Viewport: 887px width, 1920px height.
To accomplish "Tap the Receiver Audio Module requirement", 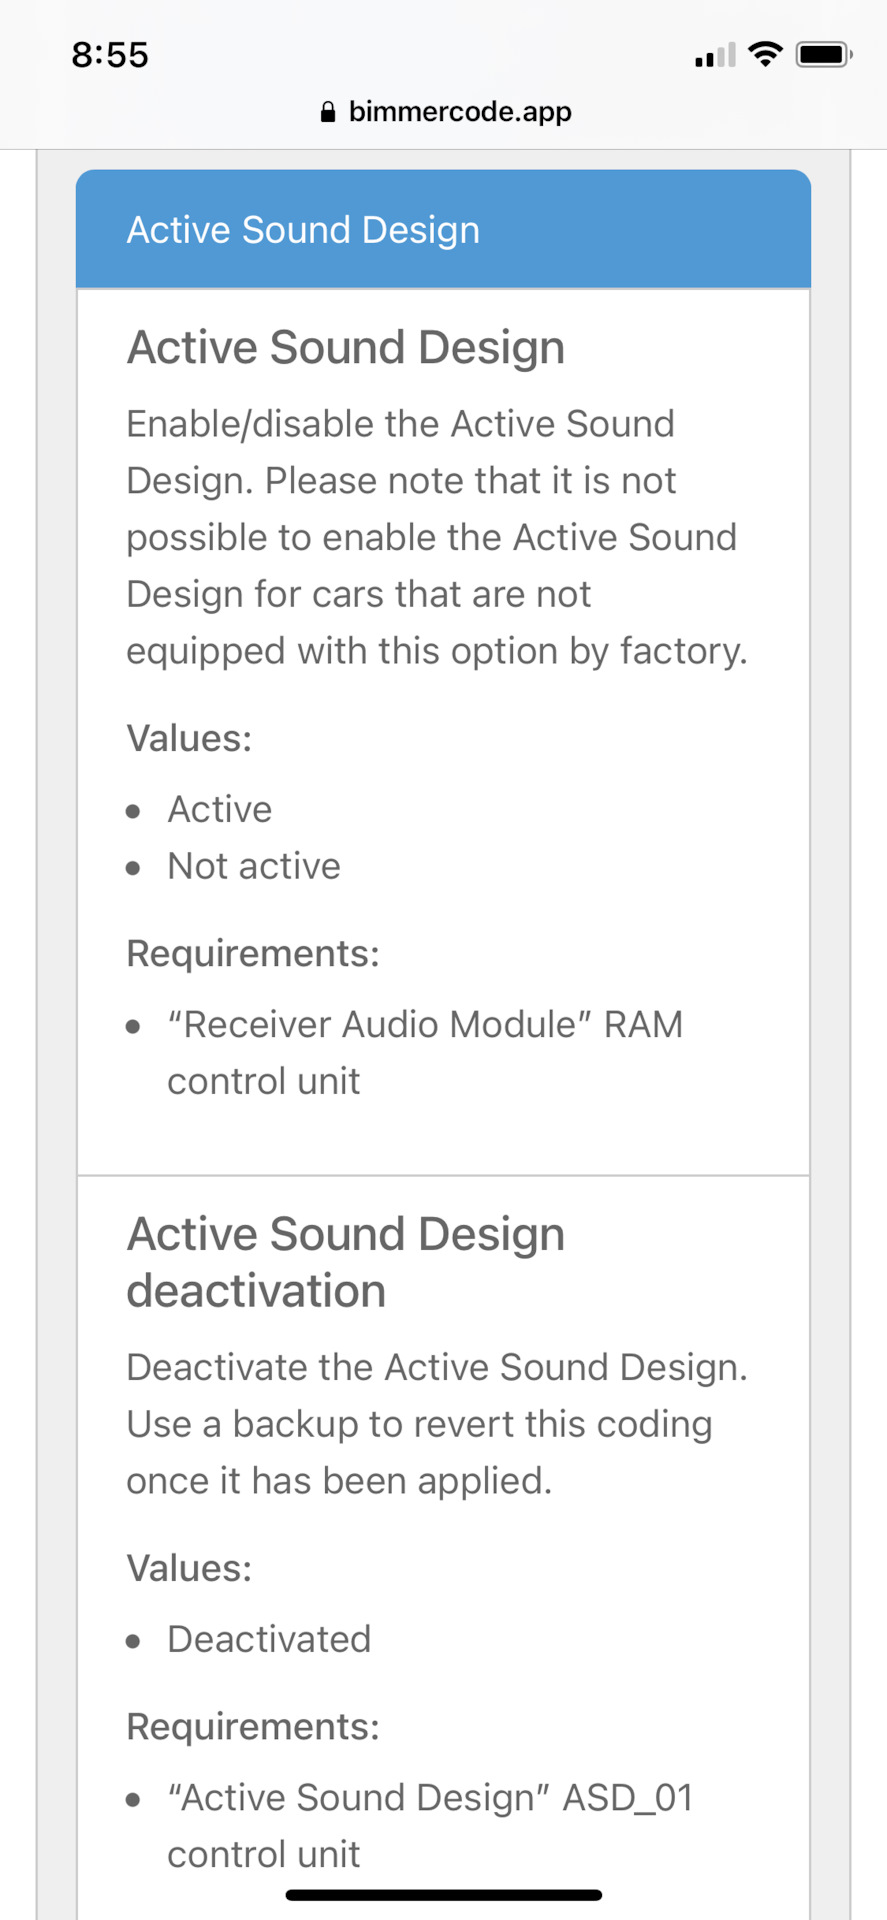I will tap(425, 1052).
